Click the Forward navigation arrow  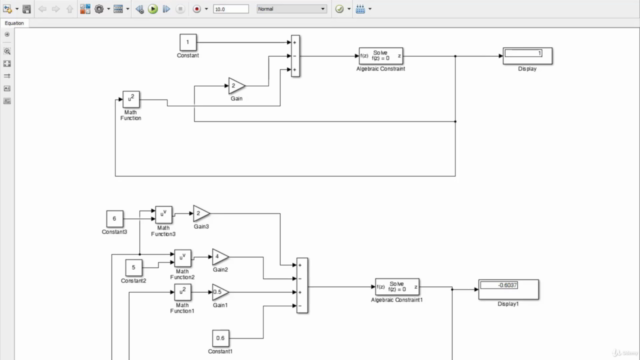click(56, 9)
